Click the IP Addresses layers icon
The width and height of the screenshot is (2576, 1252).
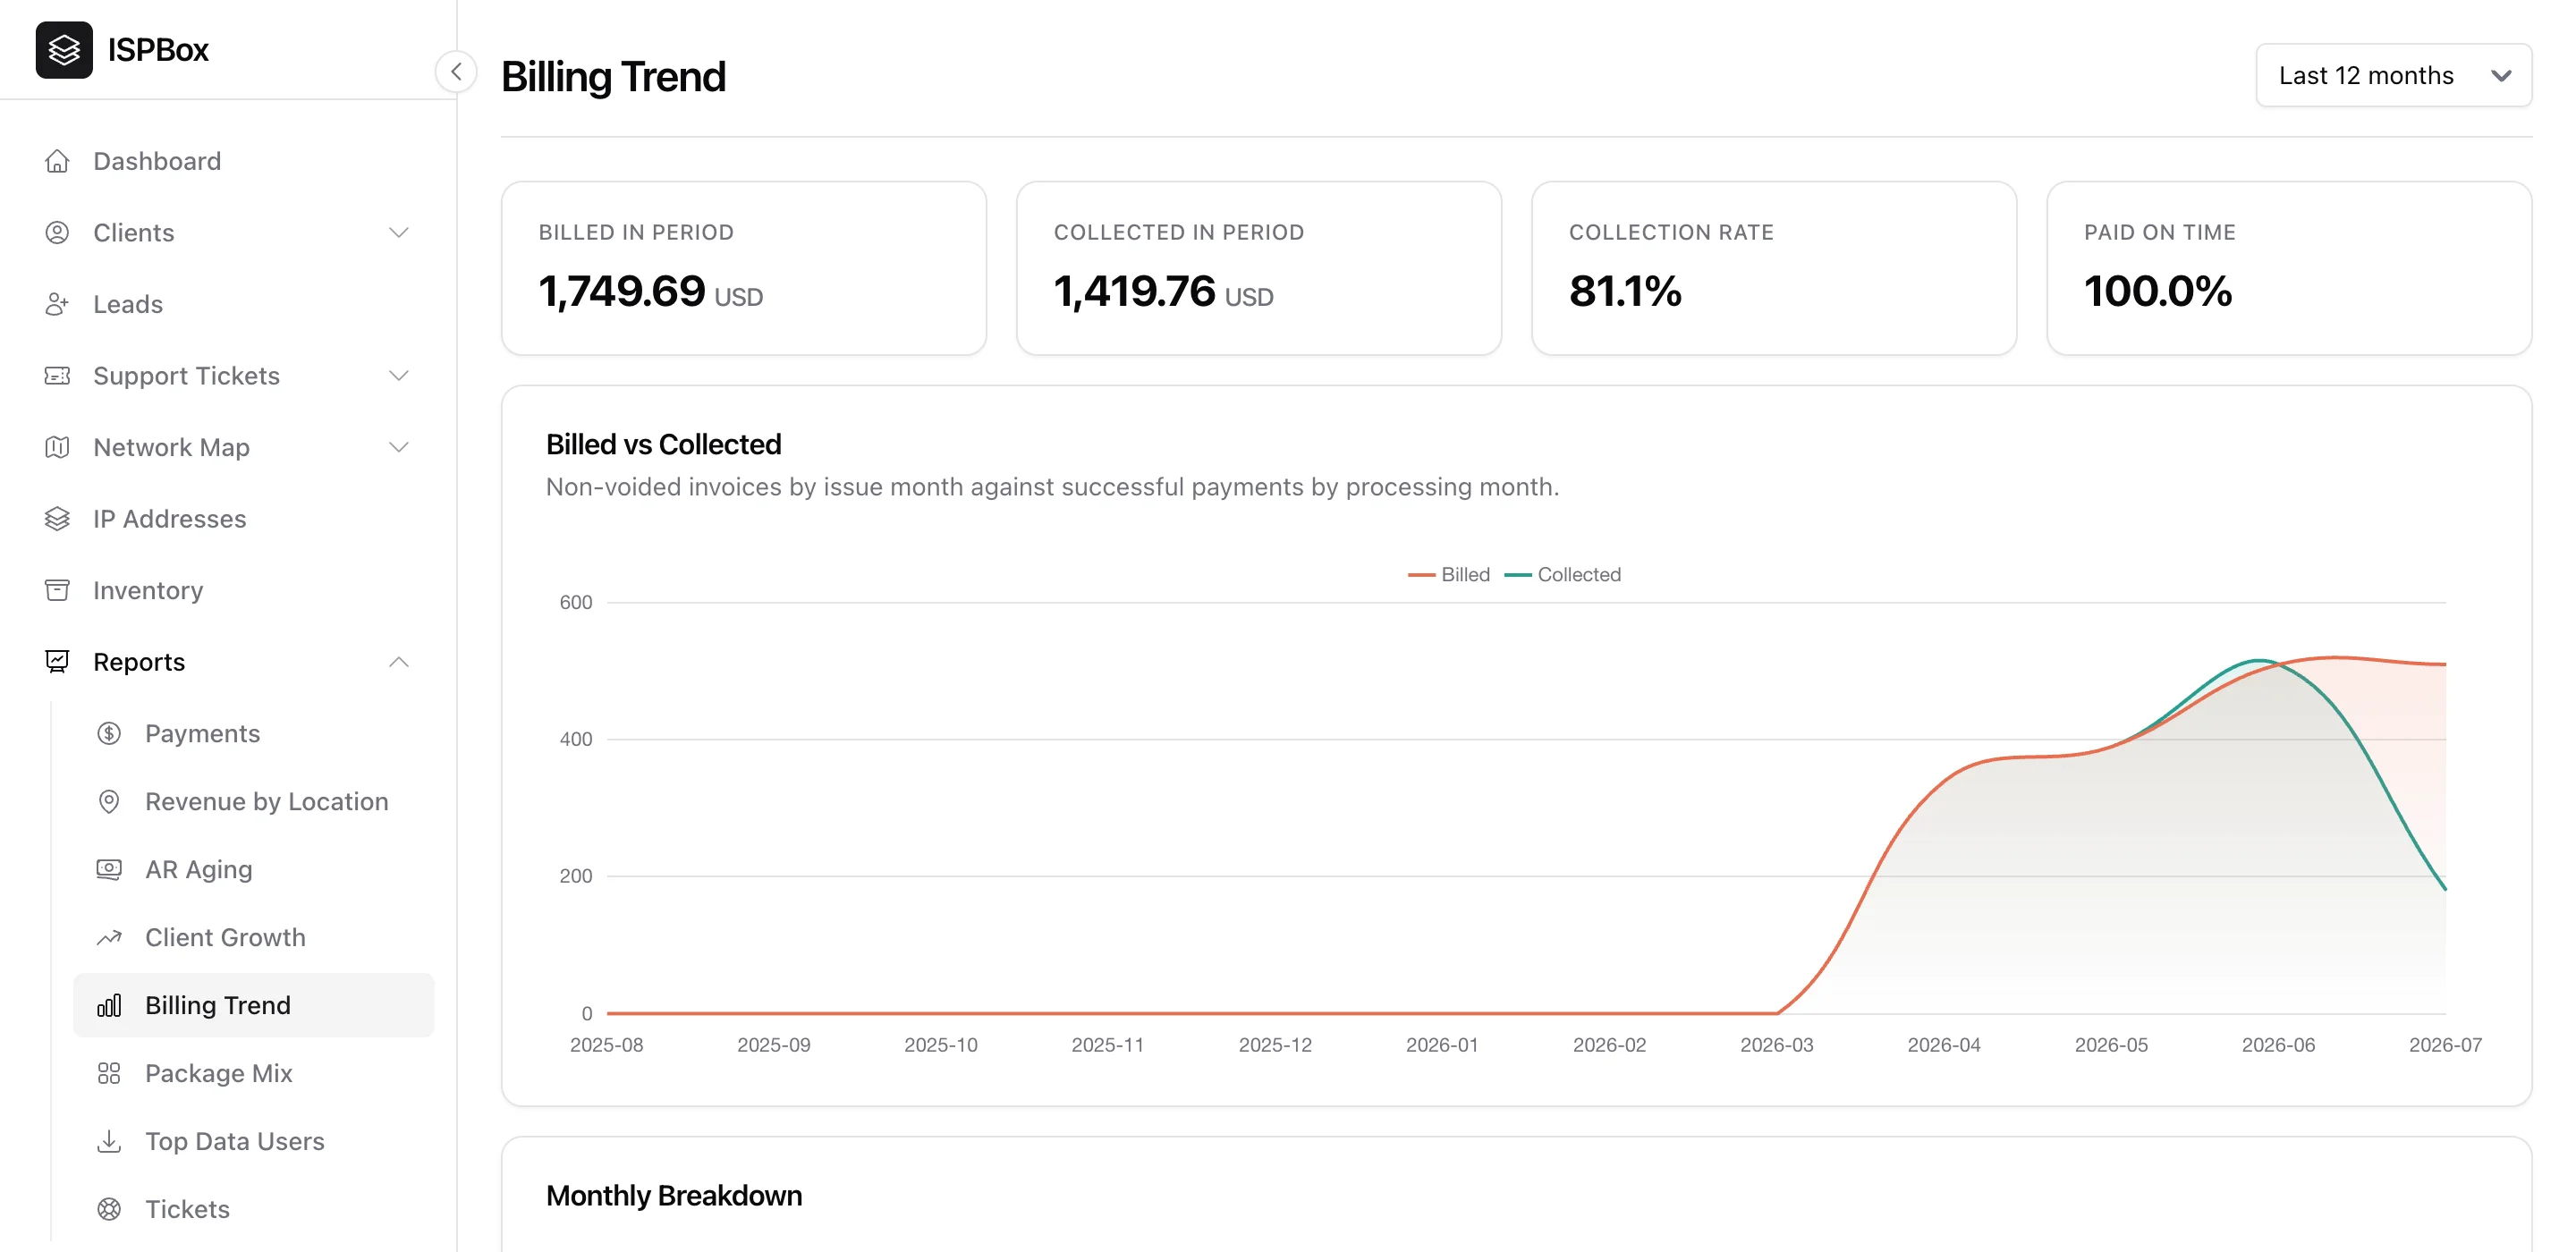[x=57, y=519]
